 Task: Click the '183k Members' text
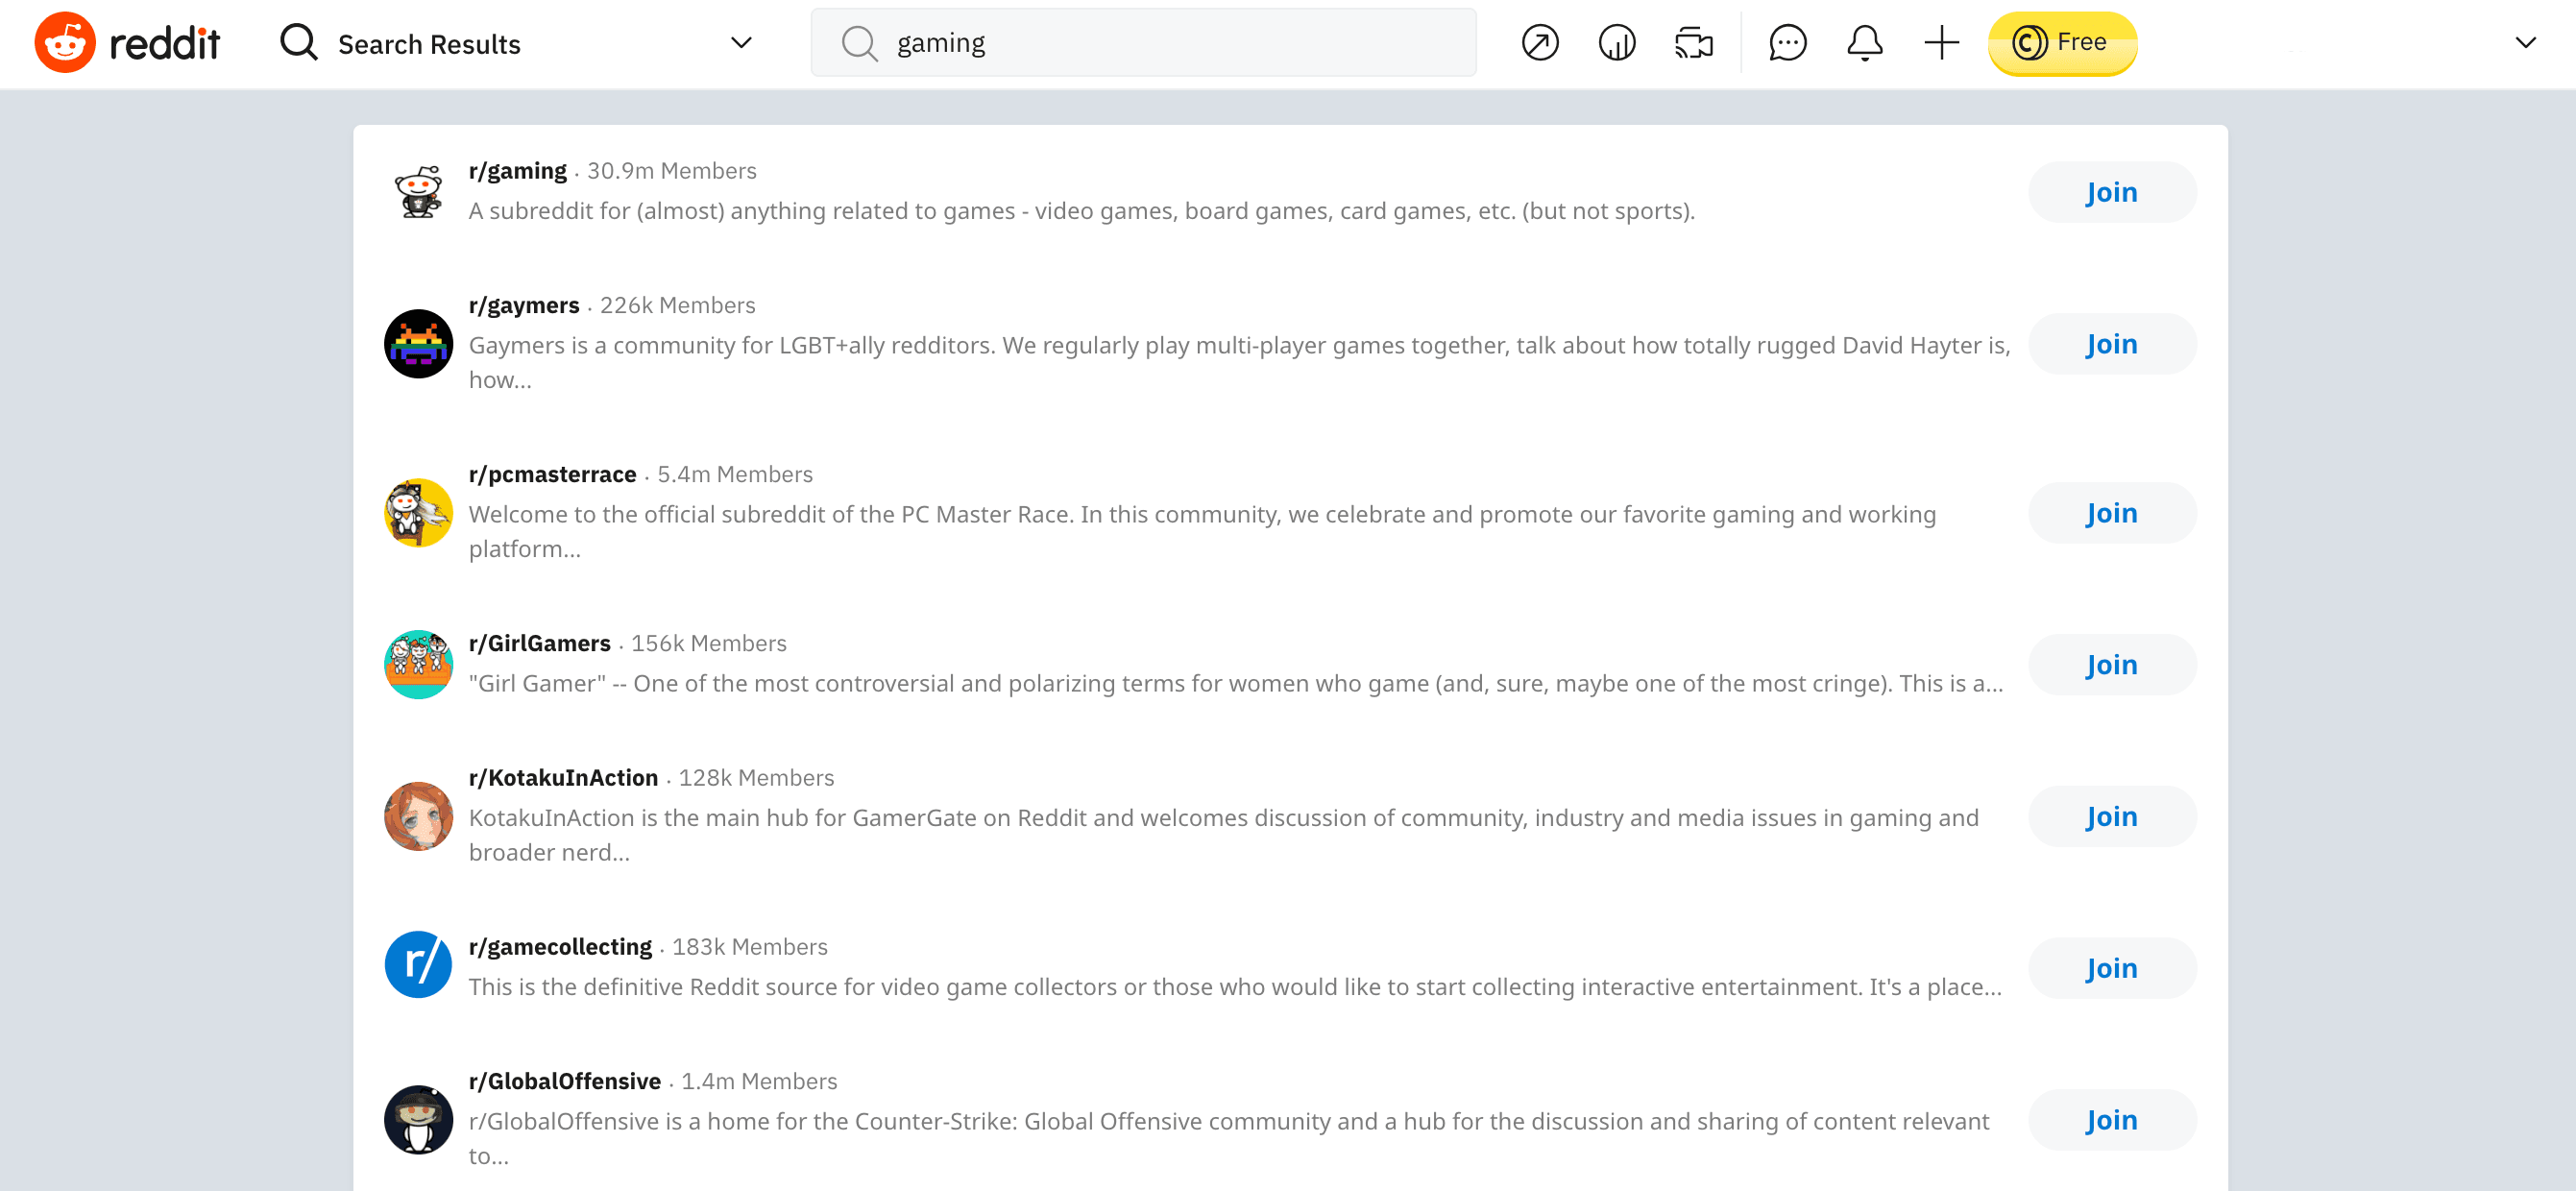coord(749,947)
